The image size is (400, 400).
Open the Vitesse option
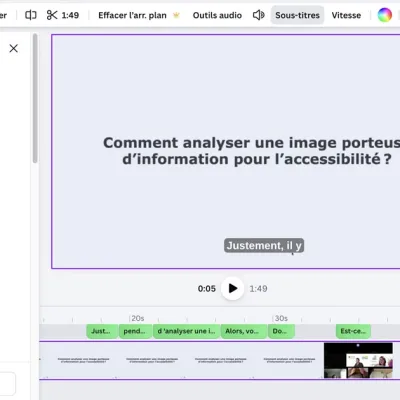point(346,15)
